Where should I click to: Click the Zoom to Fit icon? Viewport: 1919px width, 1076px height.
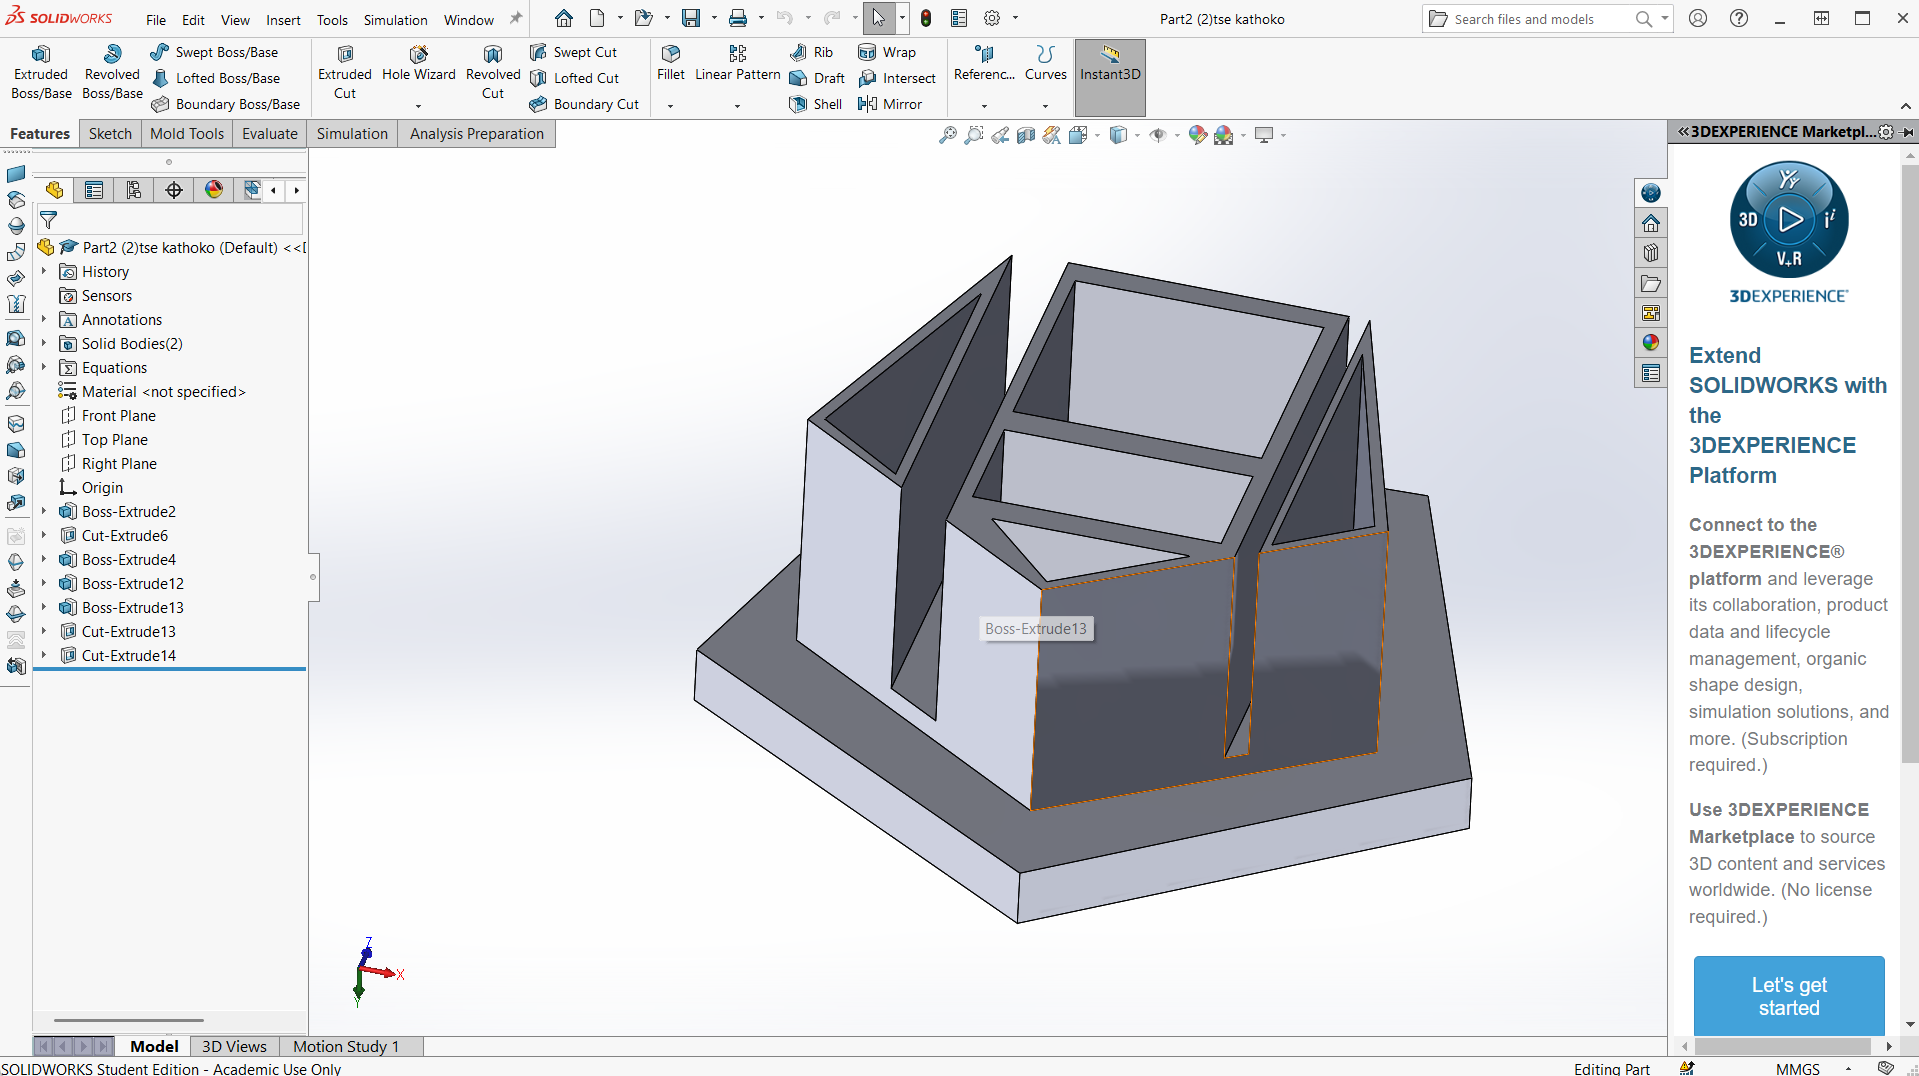(x=948, y=135)
